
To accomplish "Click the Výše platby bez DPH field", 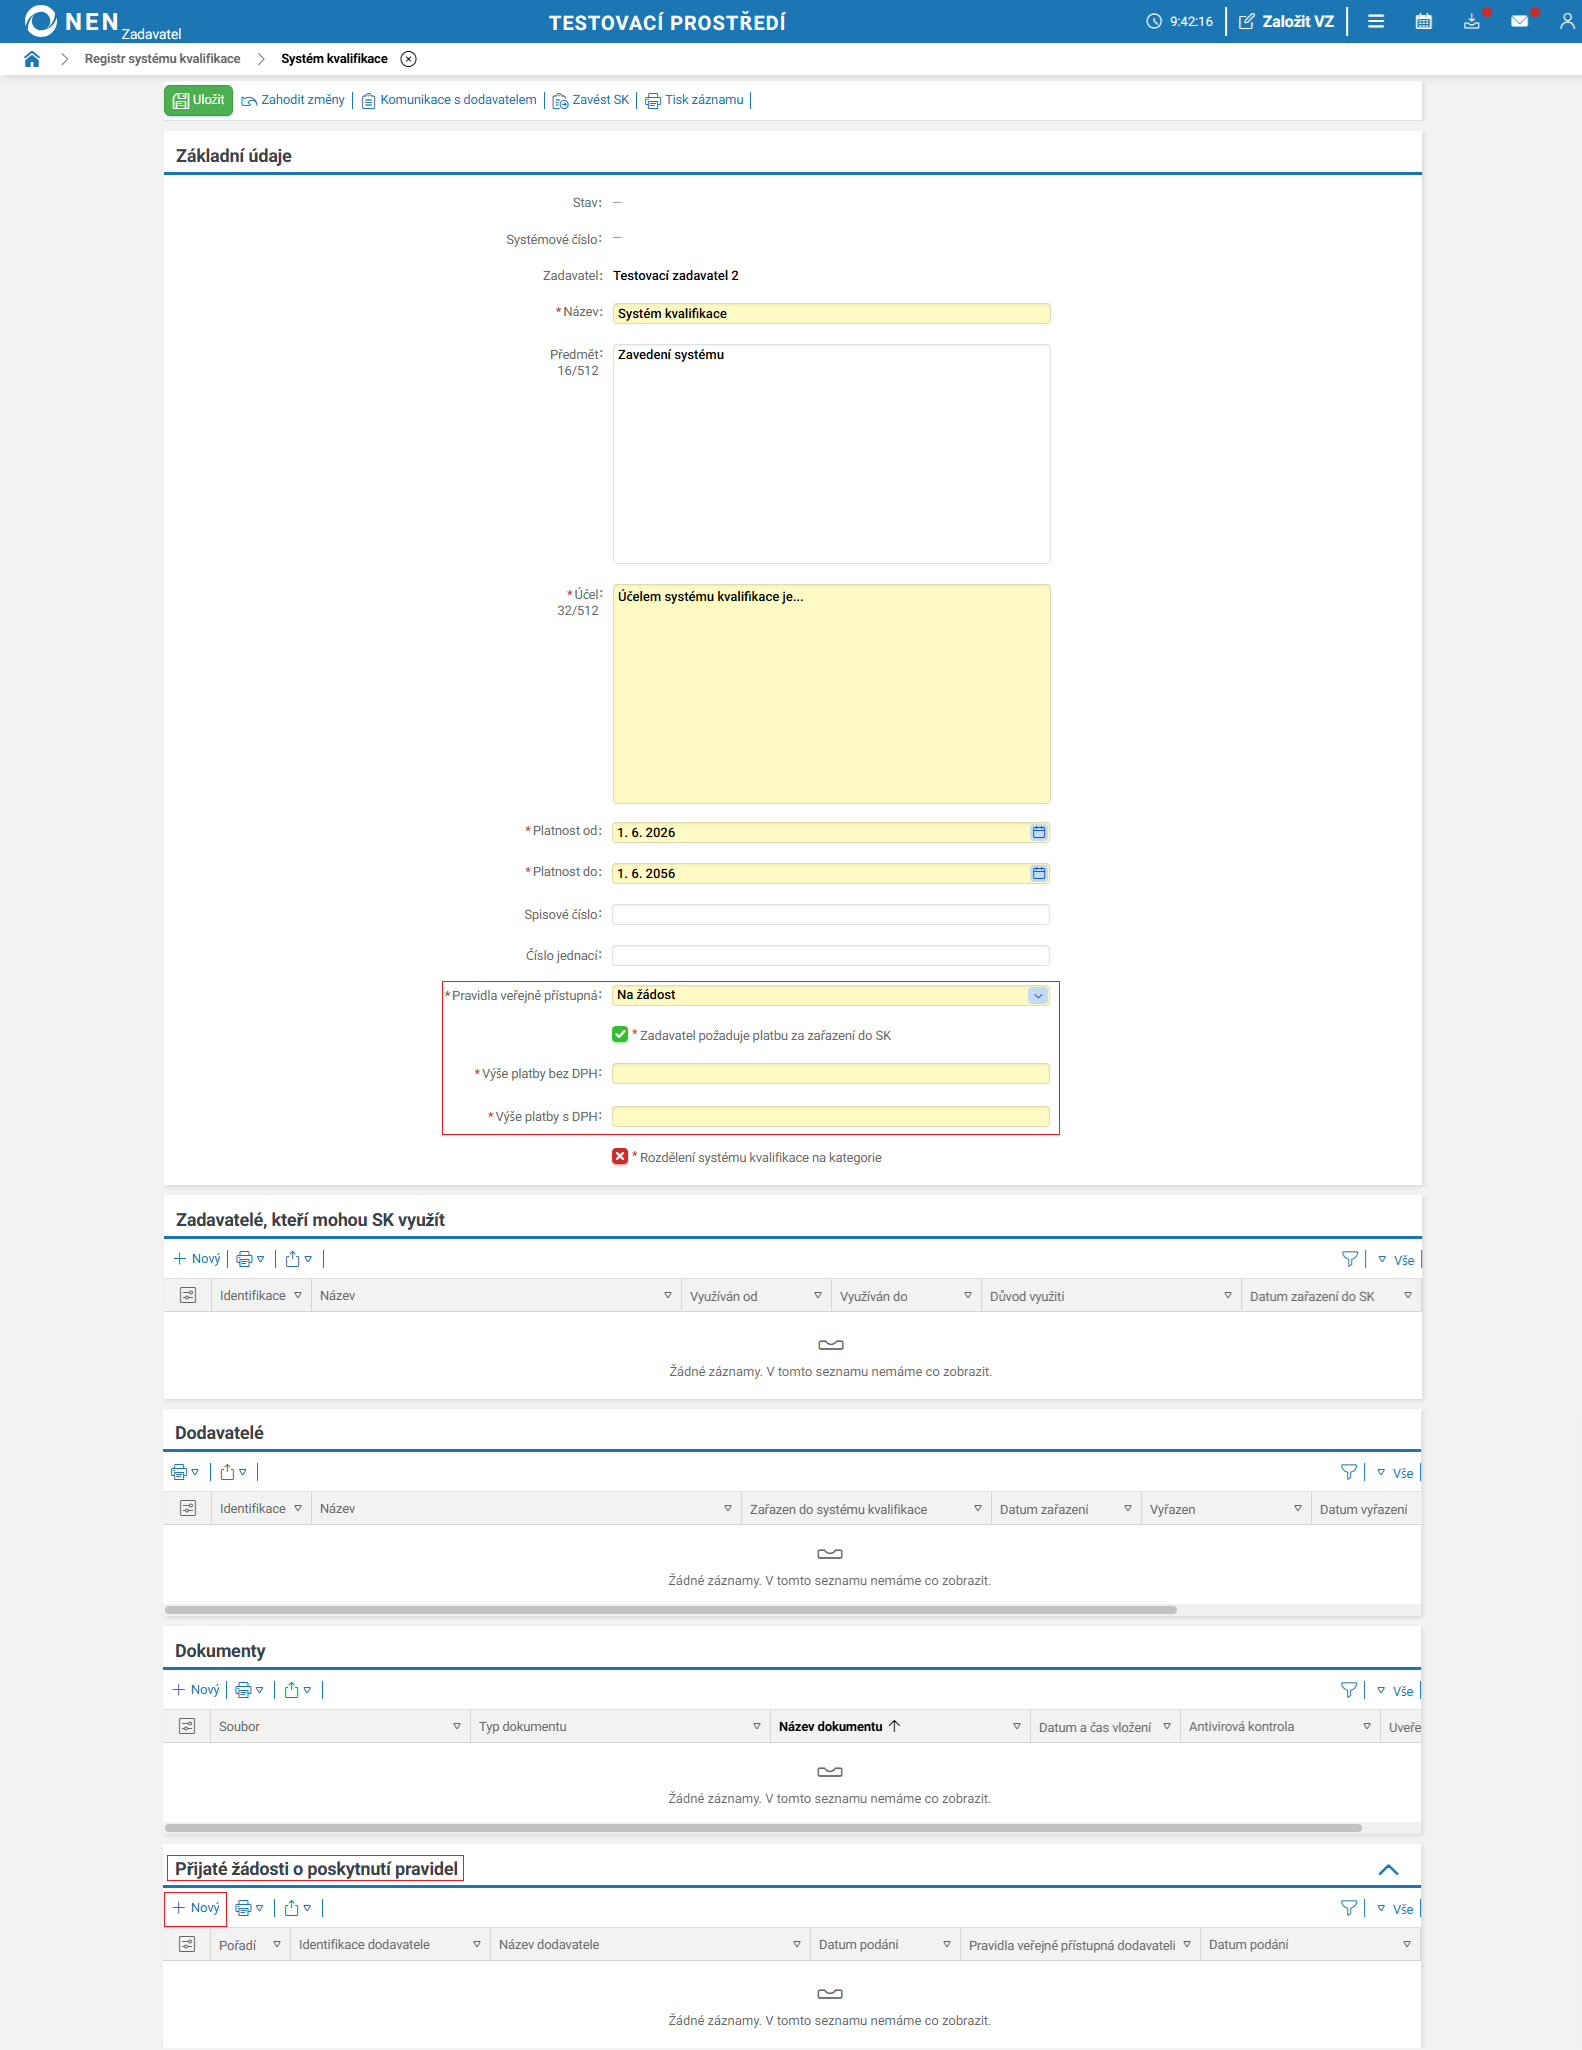I will pos(831,1074).
